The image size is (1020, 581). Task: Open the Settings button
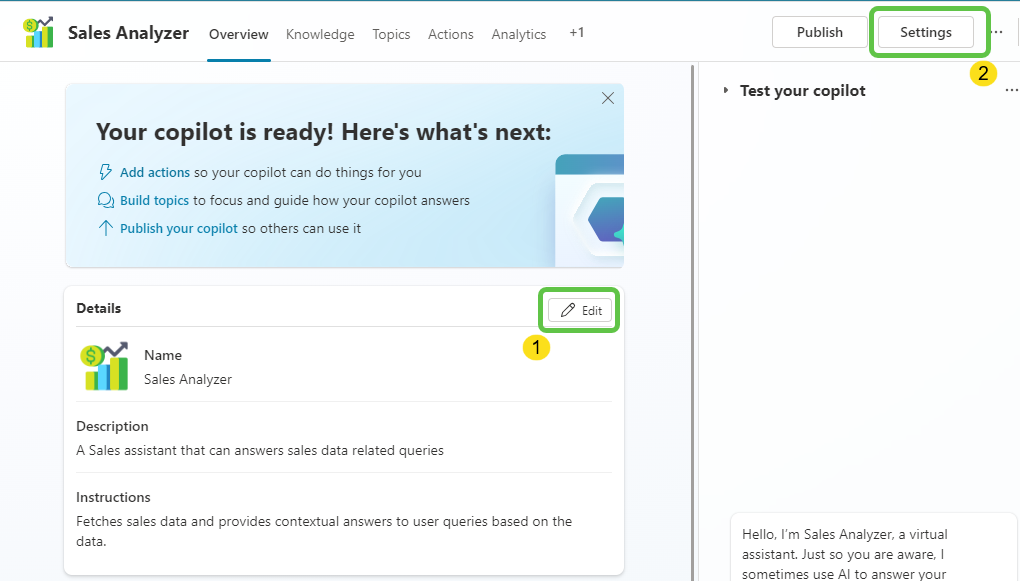pyautogui.click(x=925, y=32)
